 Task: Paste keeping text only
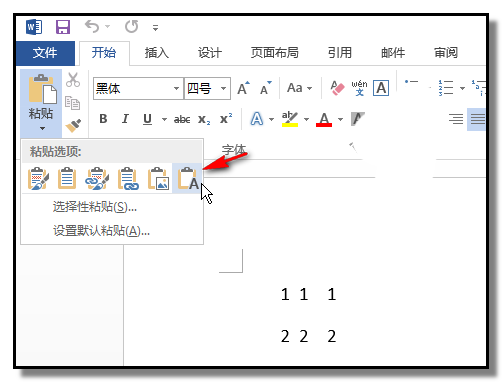pos(187,178)
